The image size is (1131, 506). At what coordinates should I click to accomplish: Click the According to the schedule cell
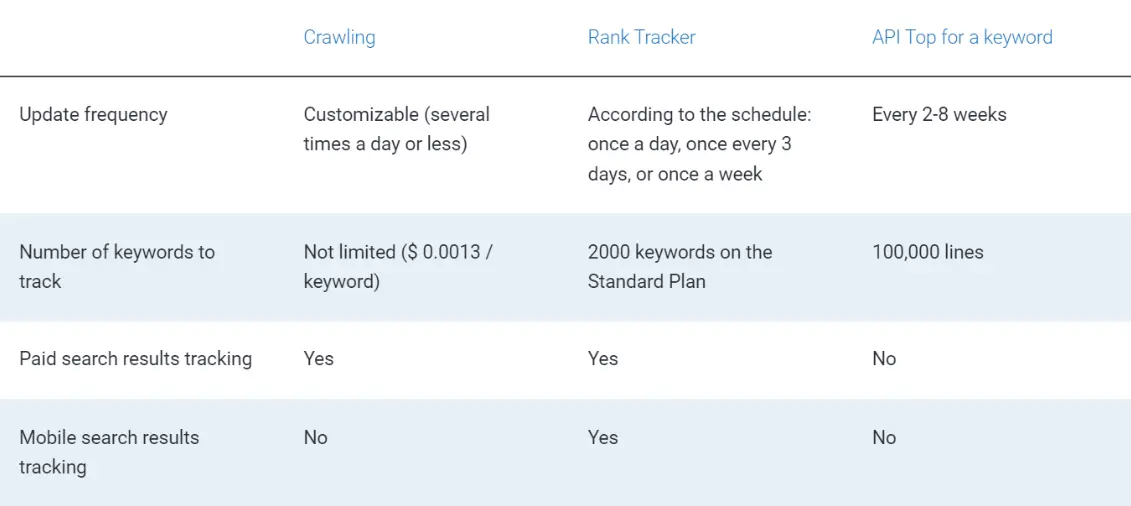tap(699, 144)
